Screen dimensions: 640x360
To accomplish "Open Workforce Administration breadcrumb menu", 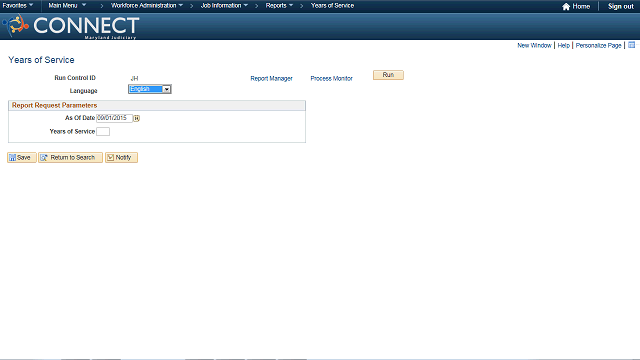I will point(147,6).
